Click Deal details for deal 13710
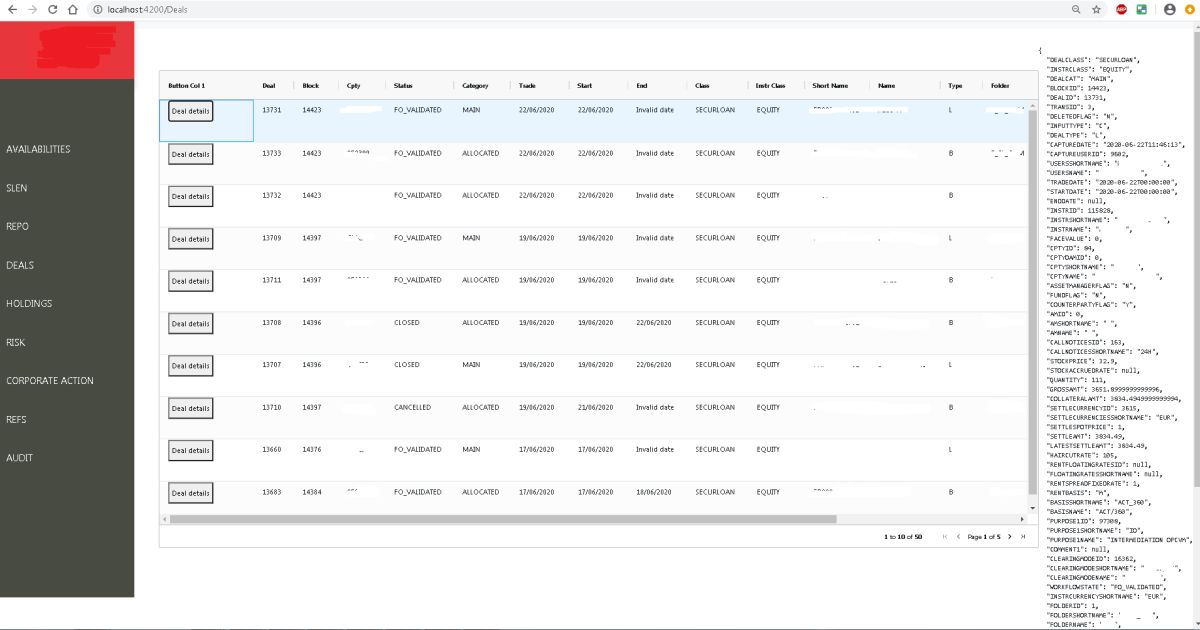Viewport: 1200px width, 630px height. (190, 409)
